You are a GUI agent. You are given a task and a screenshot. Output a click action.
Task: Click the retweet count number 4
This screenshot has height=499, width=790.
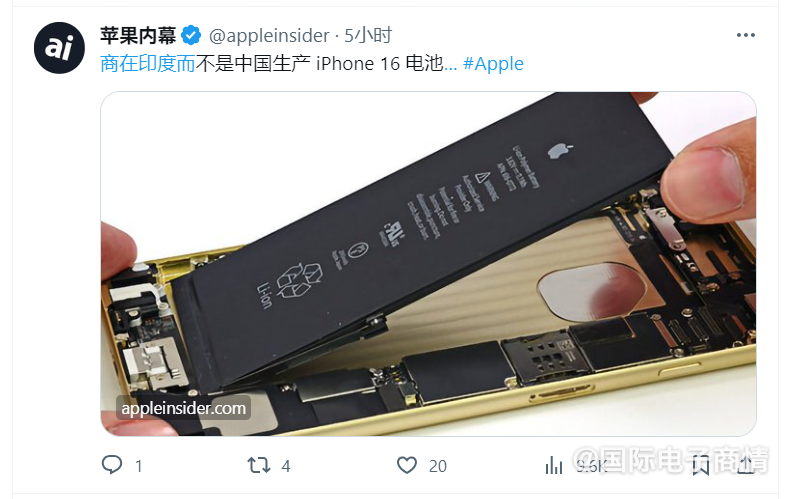coord(286,466)
